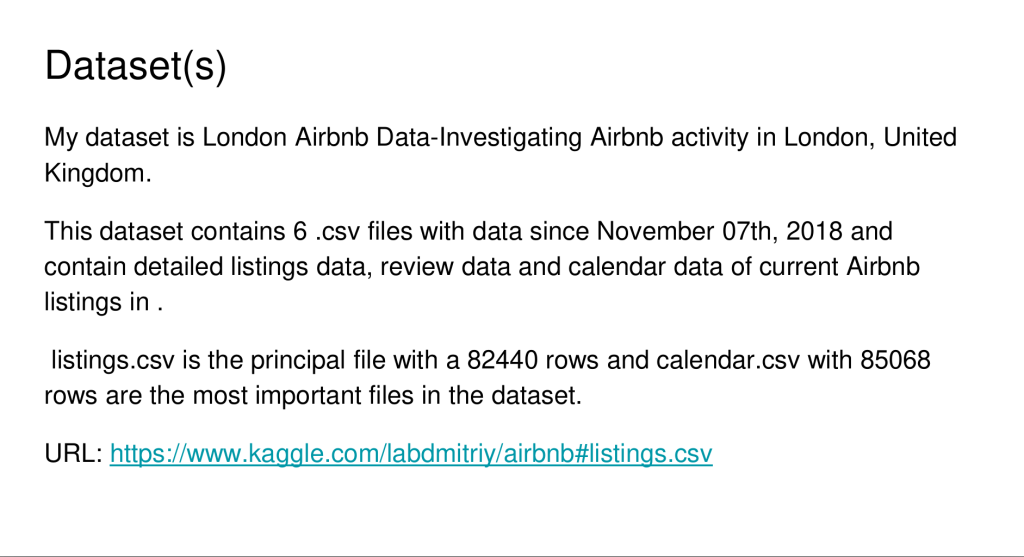The height and width of the screenshot is (557, 1024).
Task: Click the word "Kingdom." in first paragraph
Action: 98,172
